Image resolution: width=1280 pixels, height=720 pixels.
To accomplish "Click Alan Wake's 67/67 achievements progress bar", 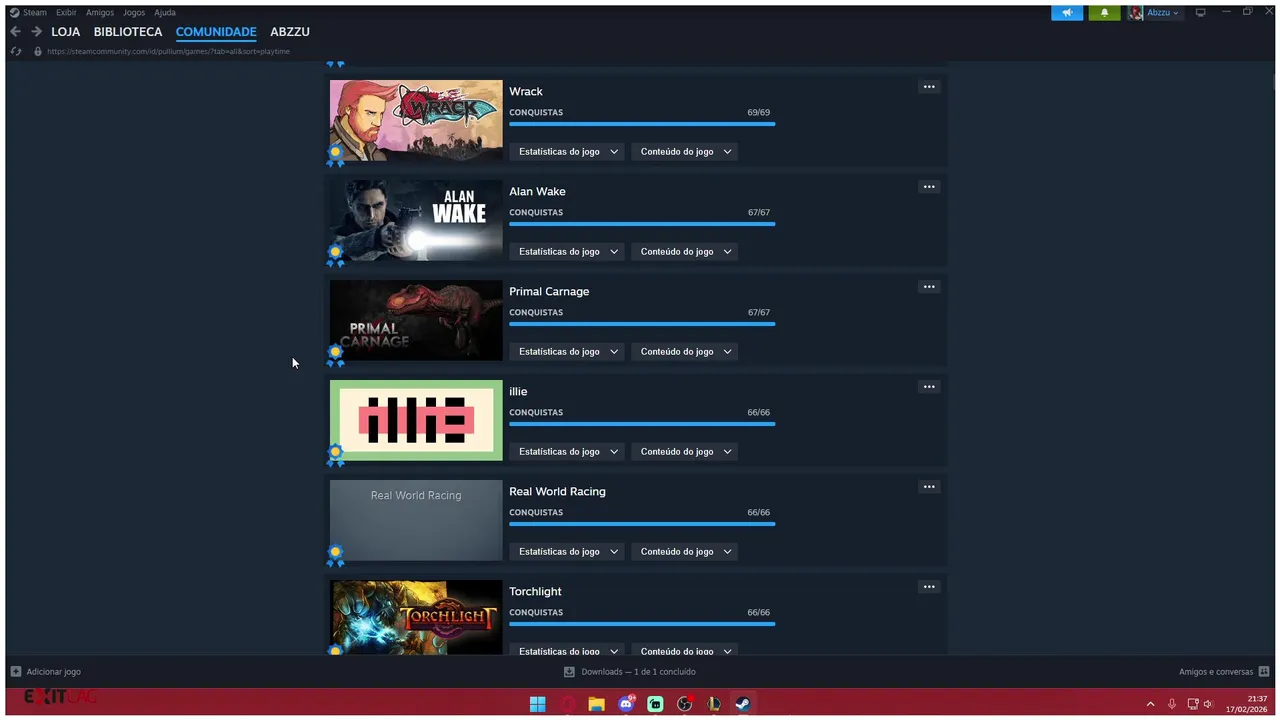I will coord(642,224).
